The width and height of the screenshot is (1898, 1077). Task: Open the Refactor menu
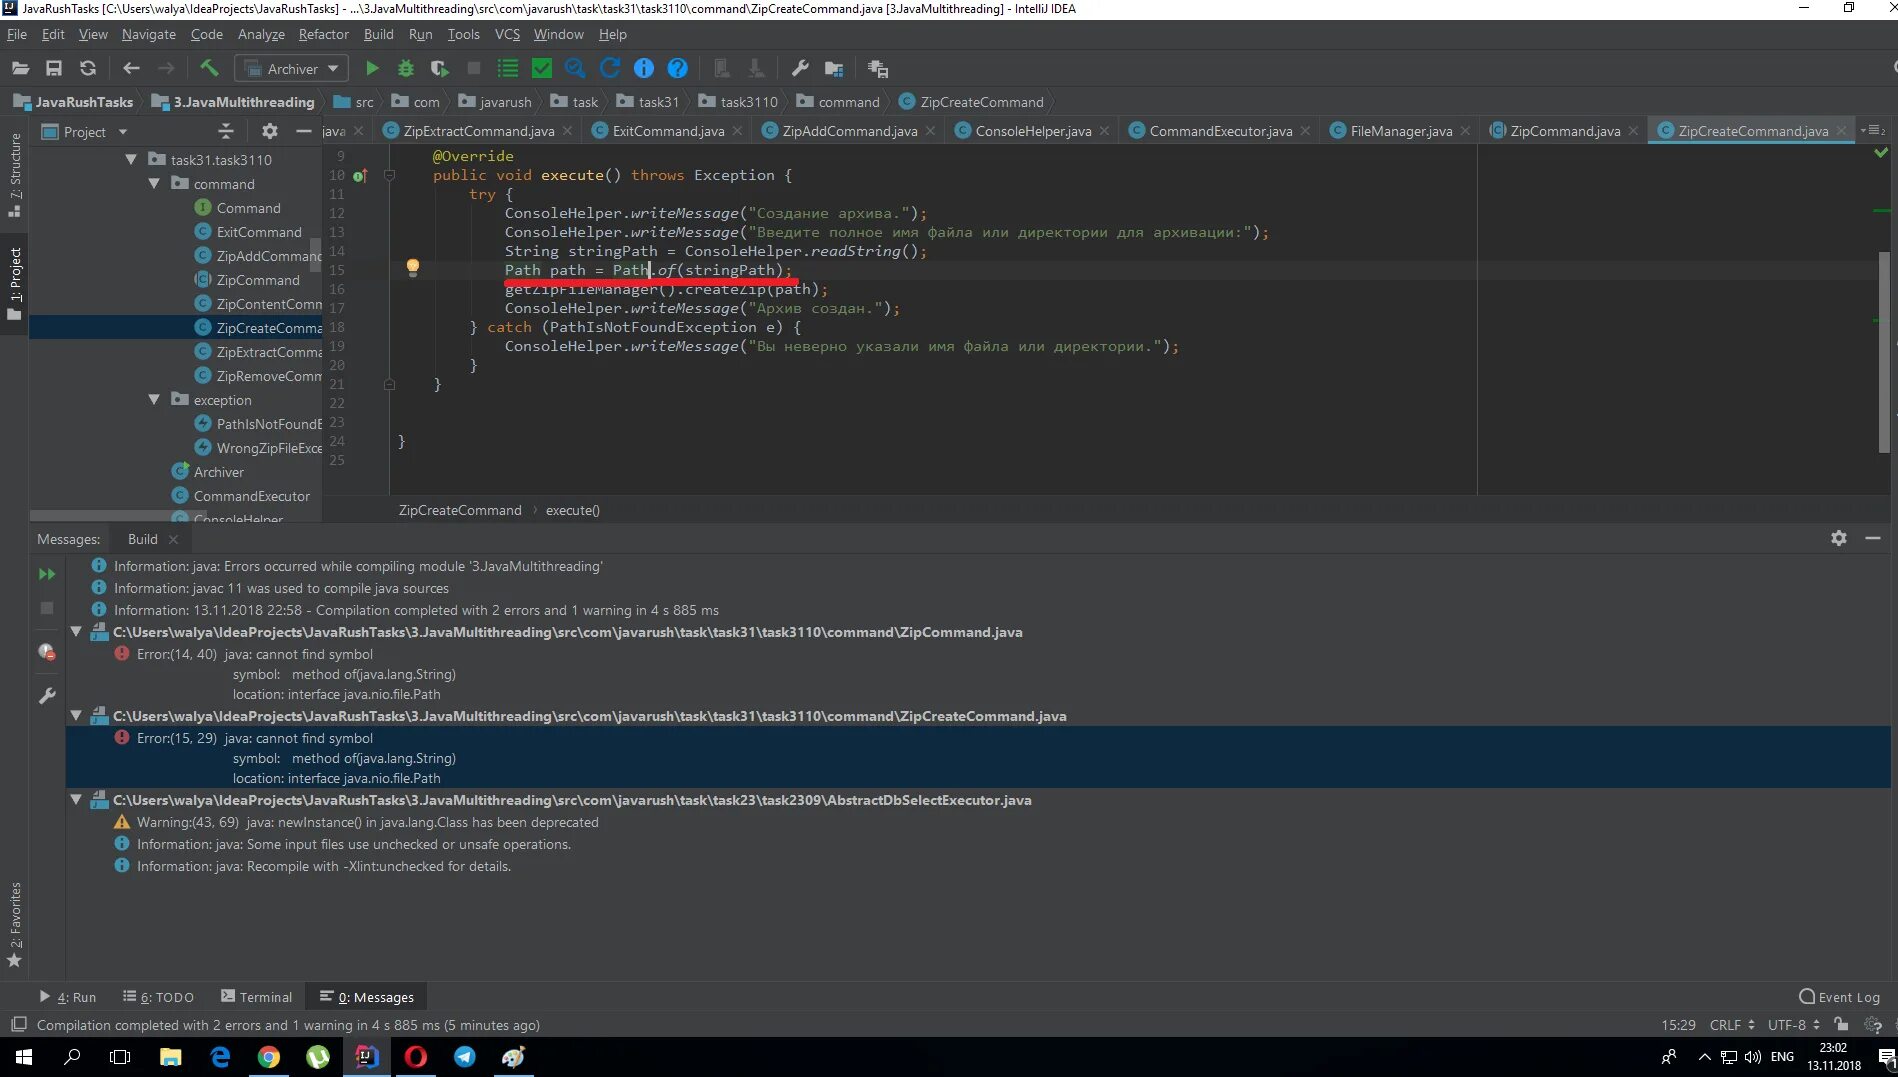[x=324, y=34]
